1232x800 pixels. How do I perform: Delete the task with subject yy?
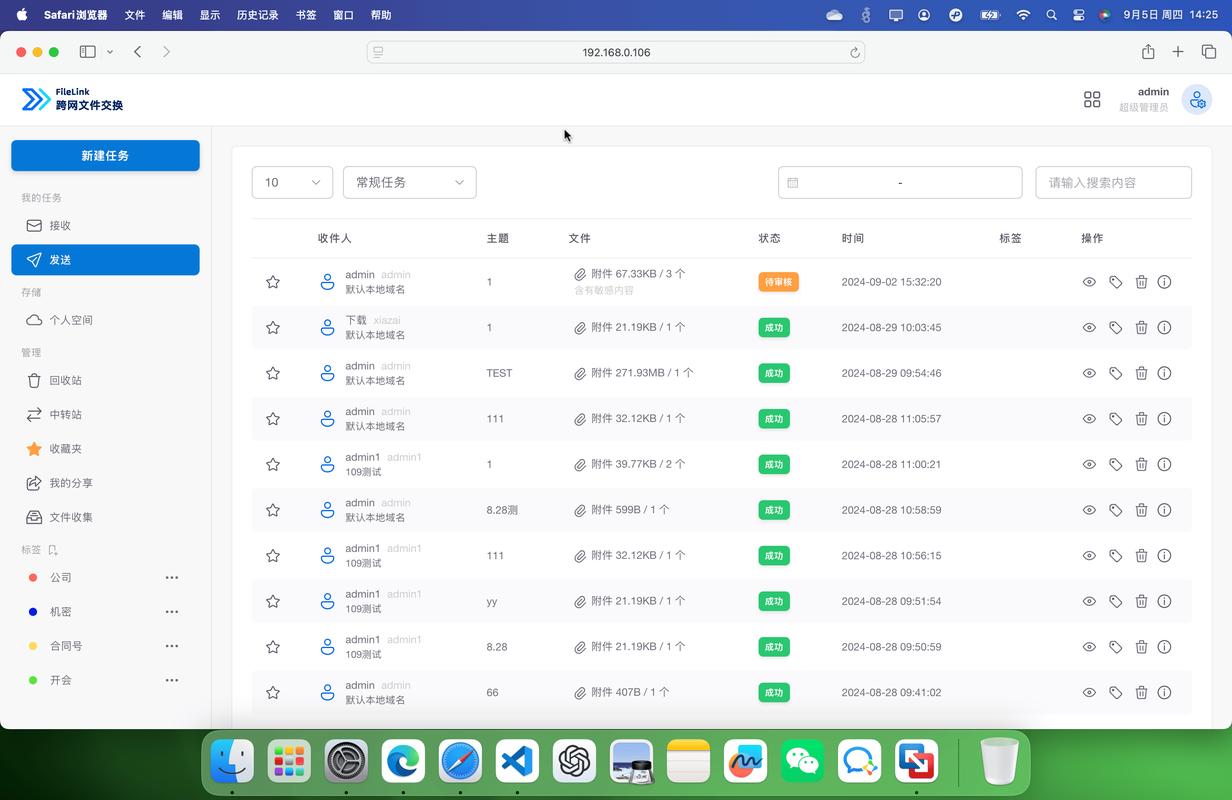(1141, 601)
